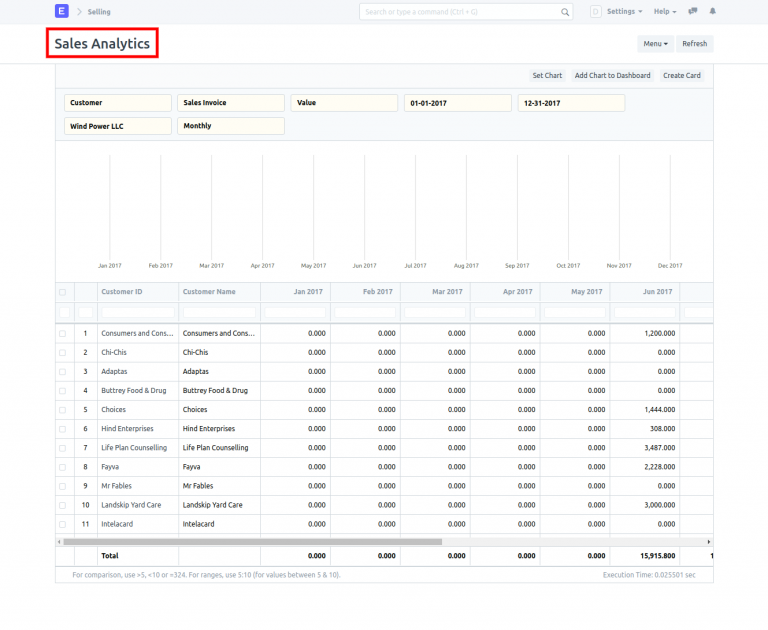Image resolution: width=768 pixels, height=630 pixels.
Task: Click the ERPNext home logo icon
Action: pyautogui.click(x=62, y=11)
